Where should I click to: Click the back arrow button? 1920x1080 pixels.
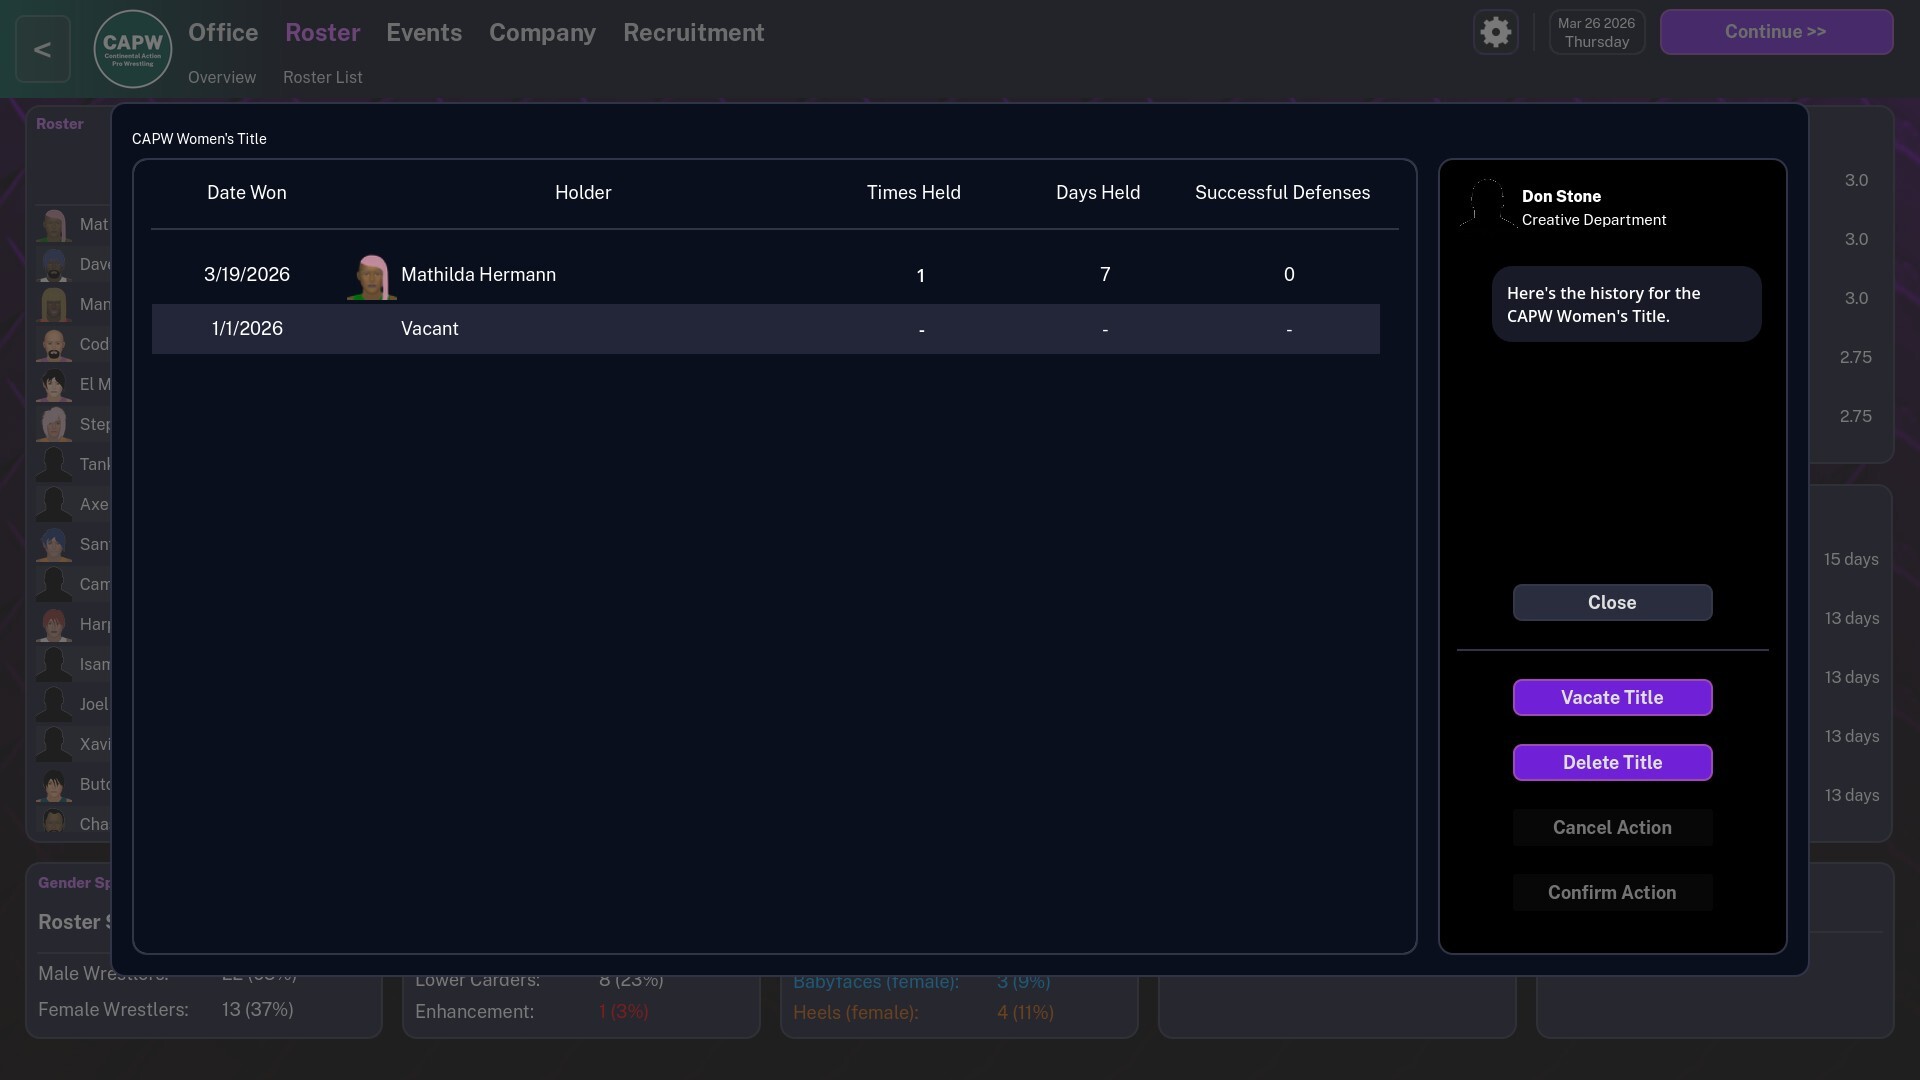(43, 49)
